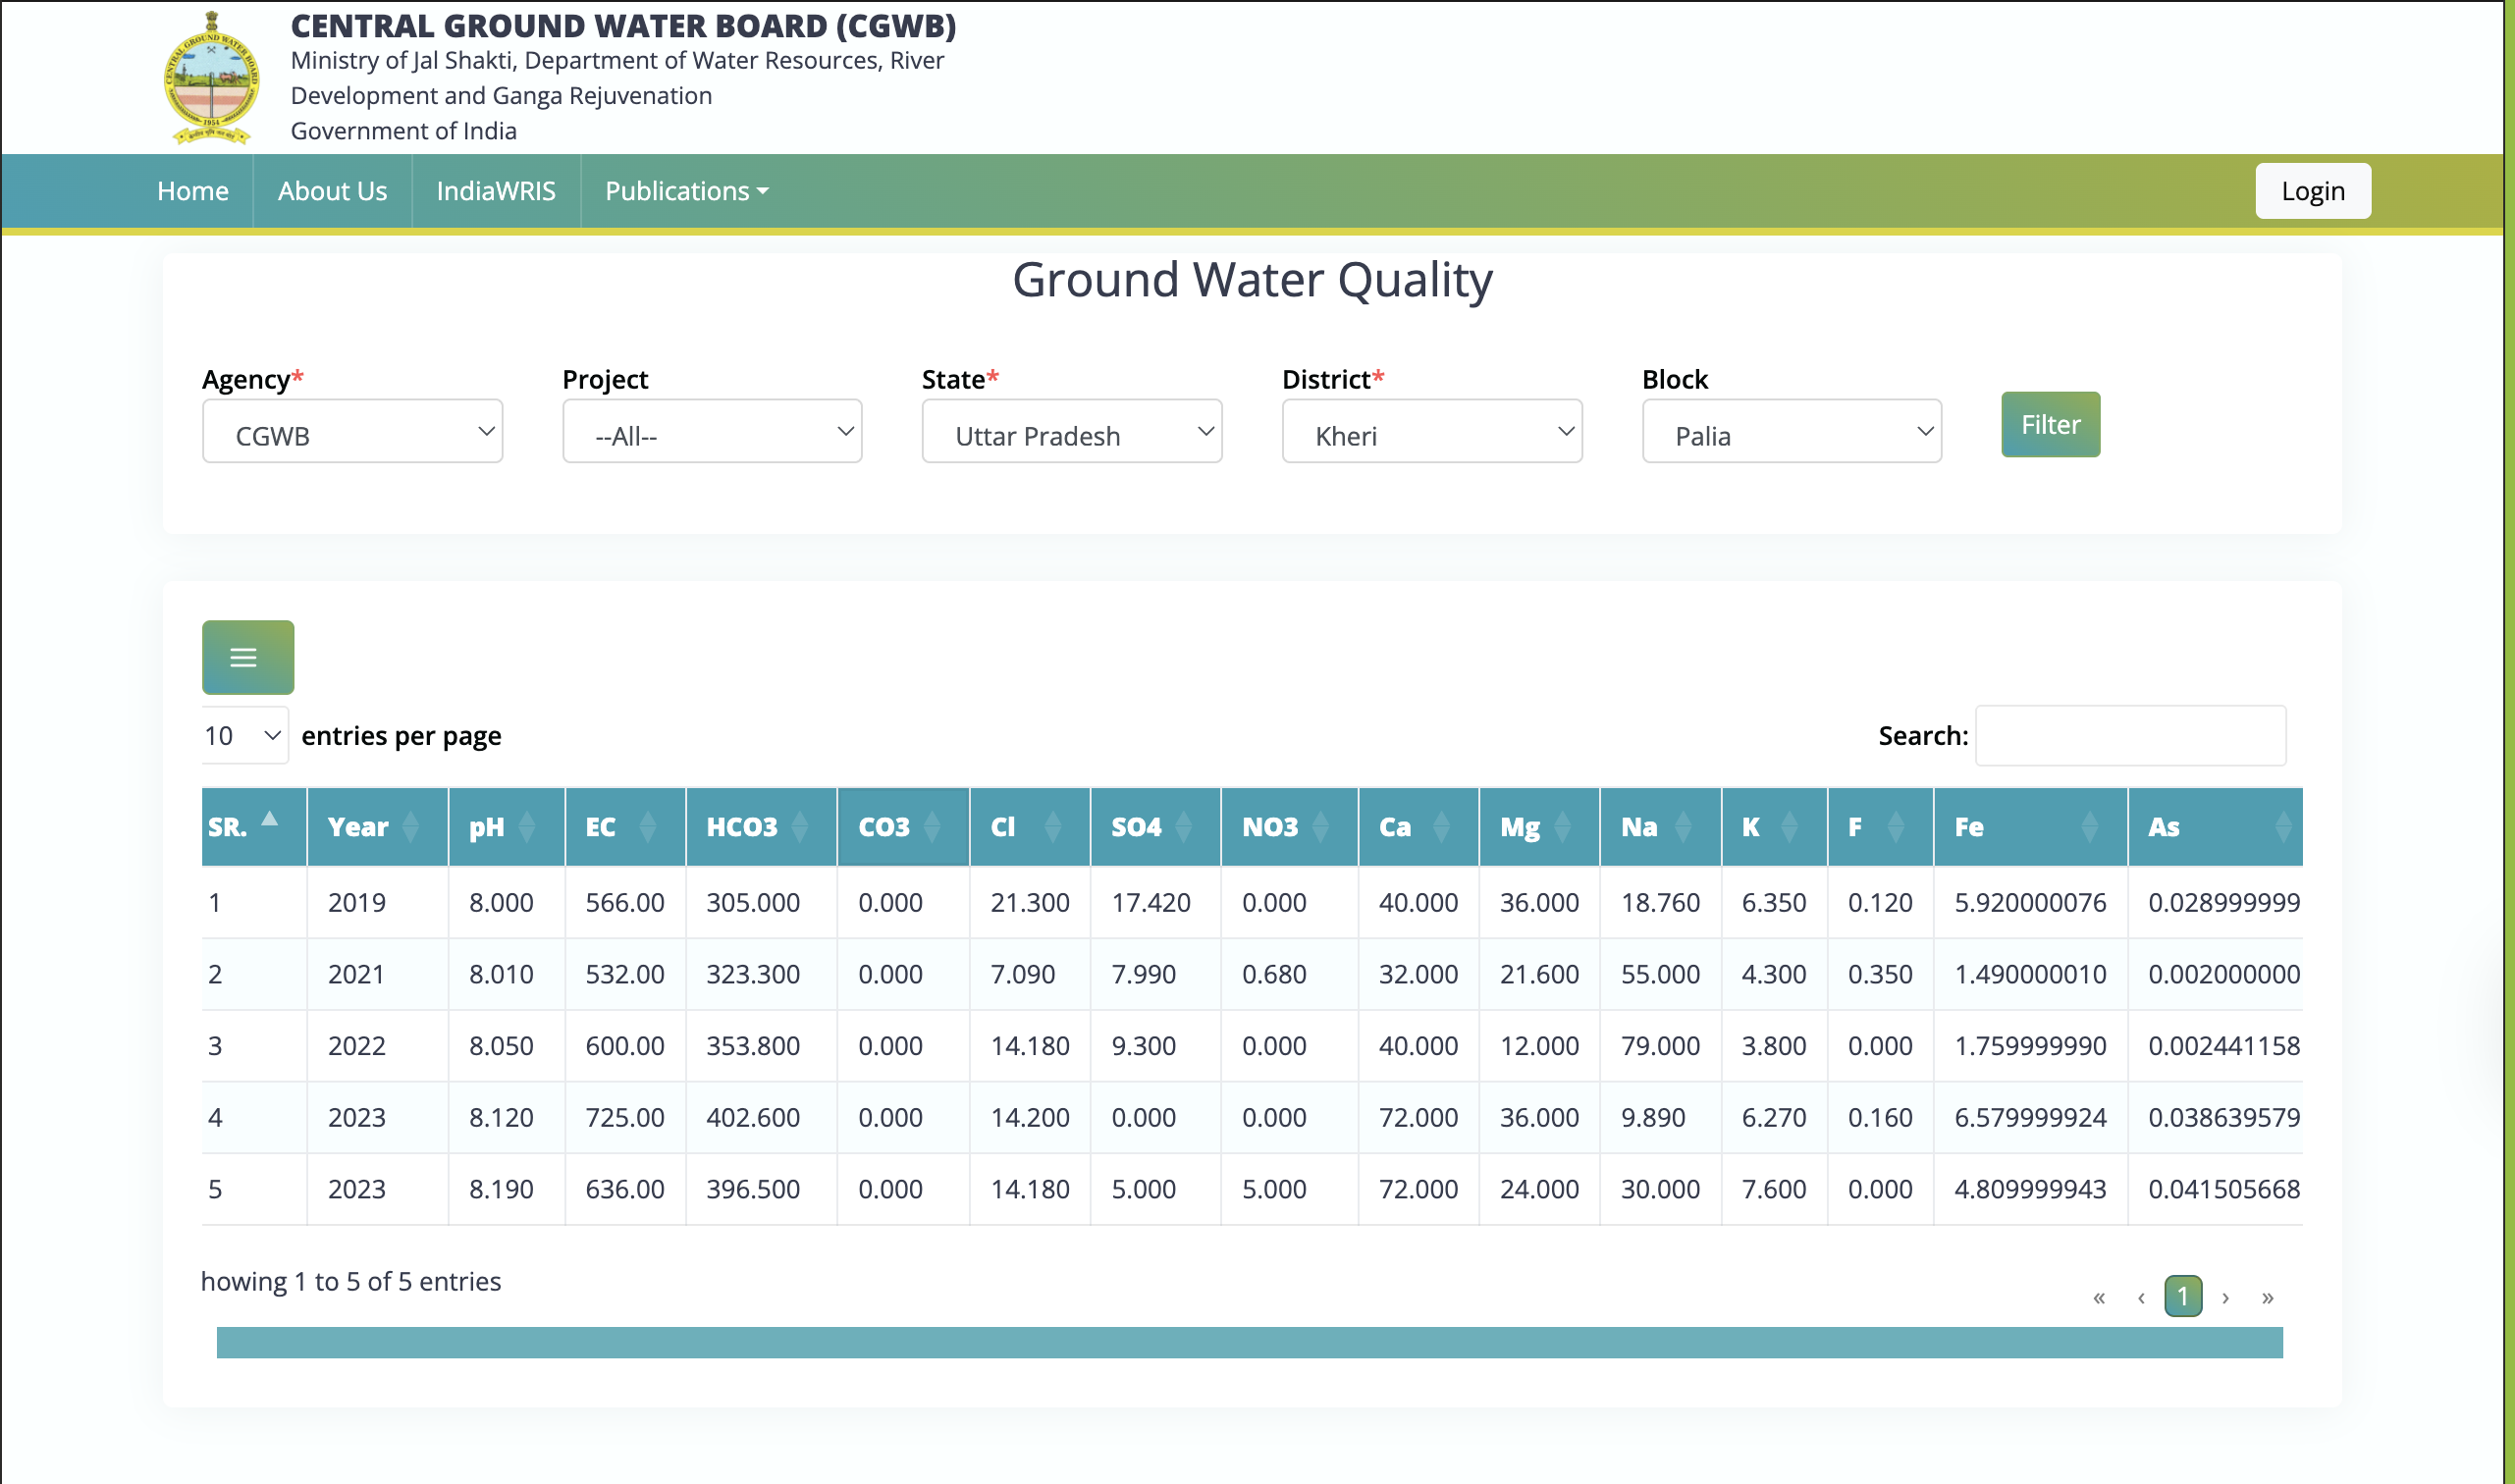Image resolution: width=2515 pixels, height=1484 pixels.
Task: Sort table by Fe column
Action: [2030, 827]
